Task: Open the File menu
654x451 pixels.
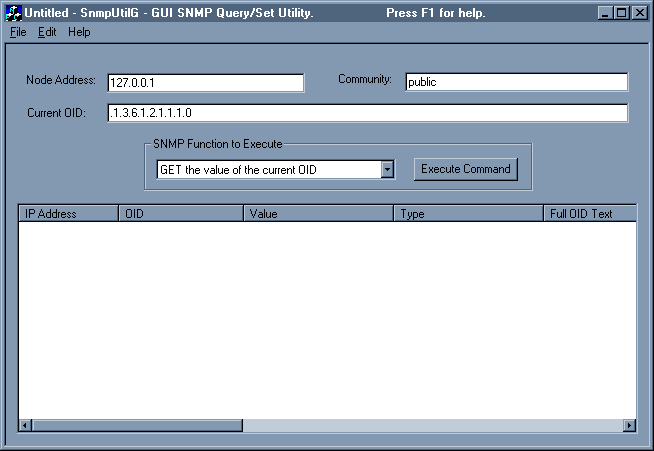Action: click(x=18, y=32)
